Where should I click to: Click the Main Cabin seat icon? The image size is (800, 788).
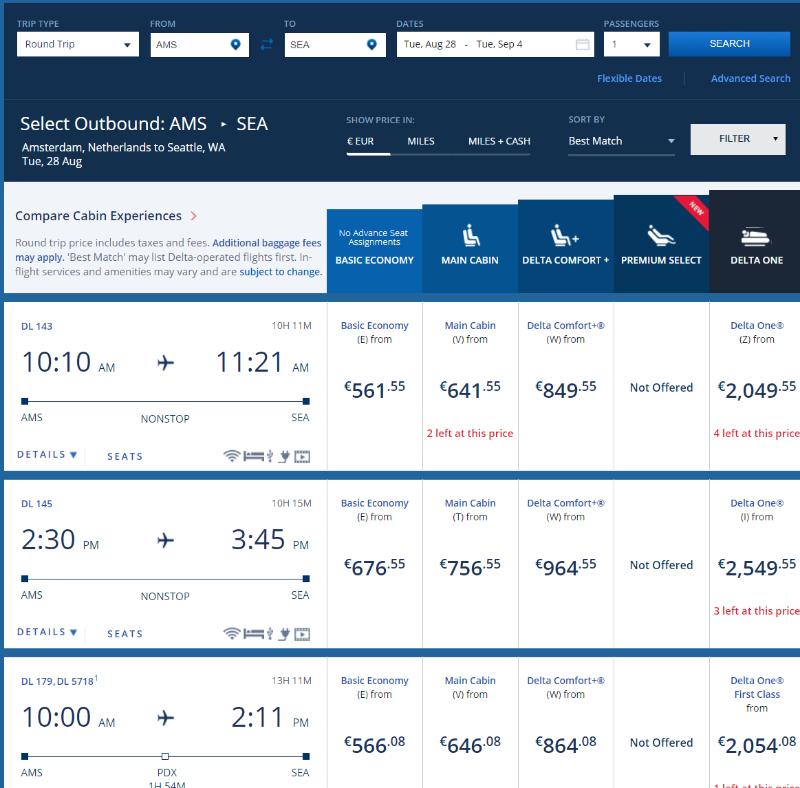point(470,235)
